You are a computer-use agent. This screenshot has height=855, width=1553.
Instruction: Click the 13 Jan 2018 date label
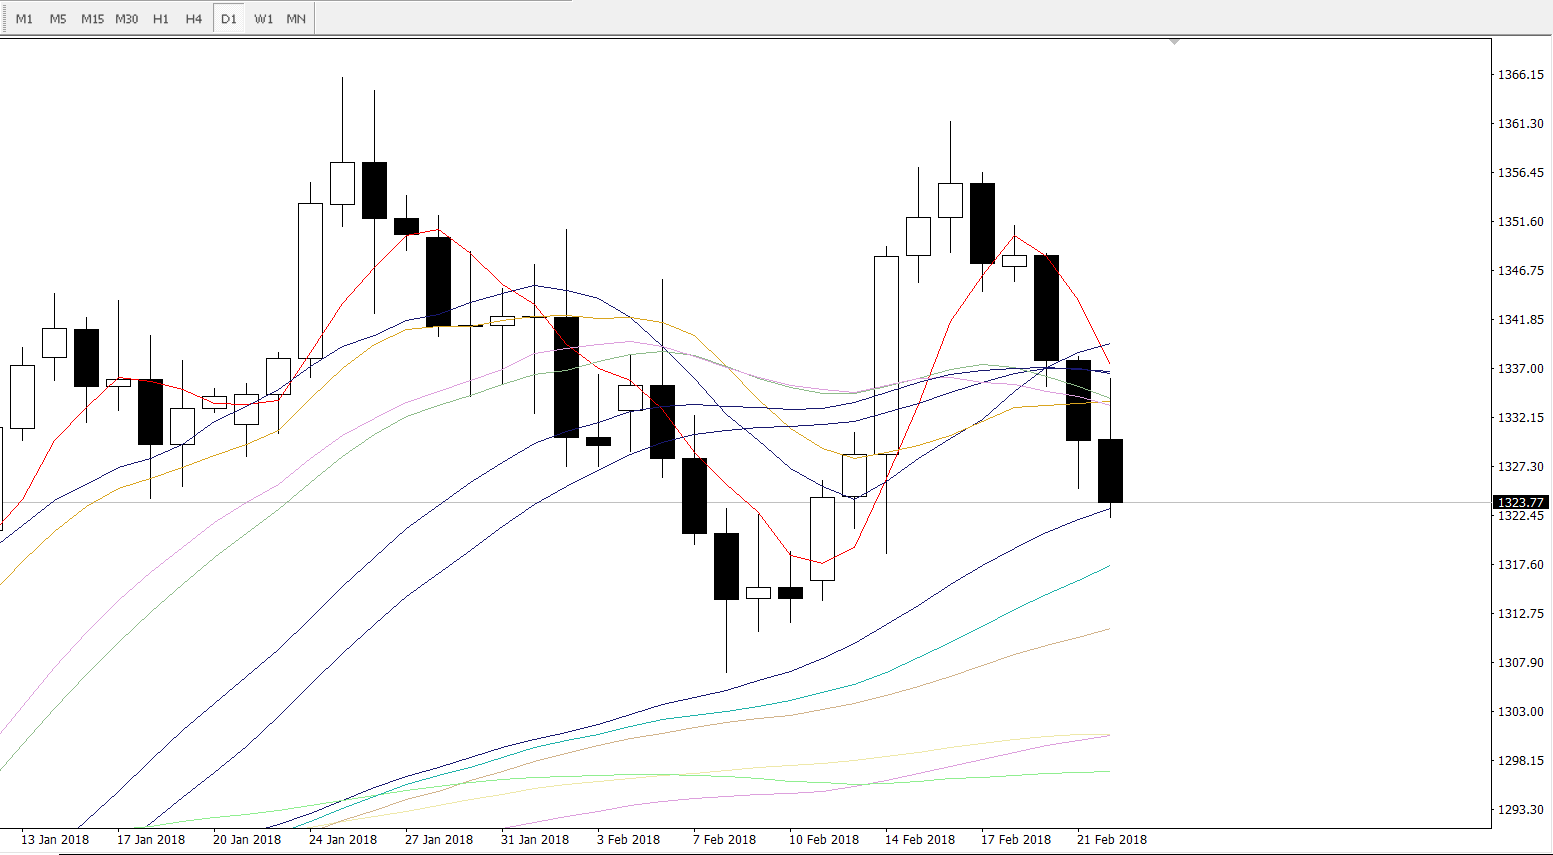tap(55, 840)
